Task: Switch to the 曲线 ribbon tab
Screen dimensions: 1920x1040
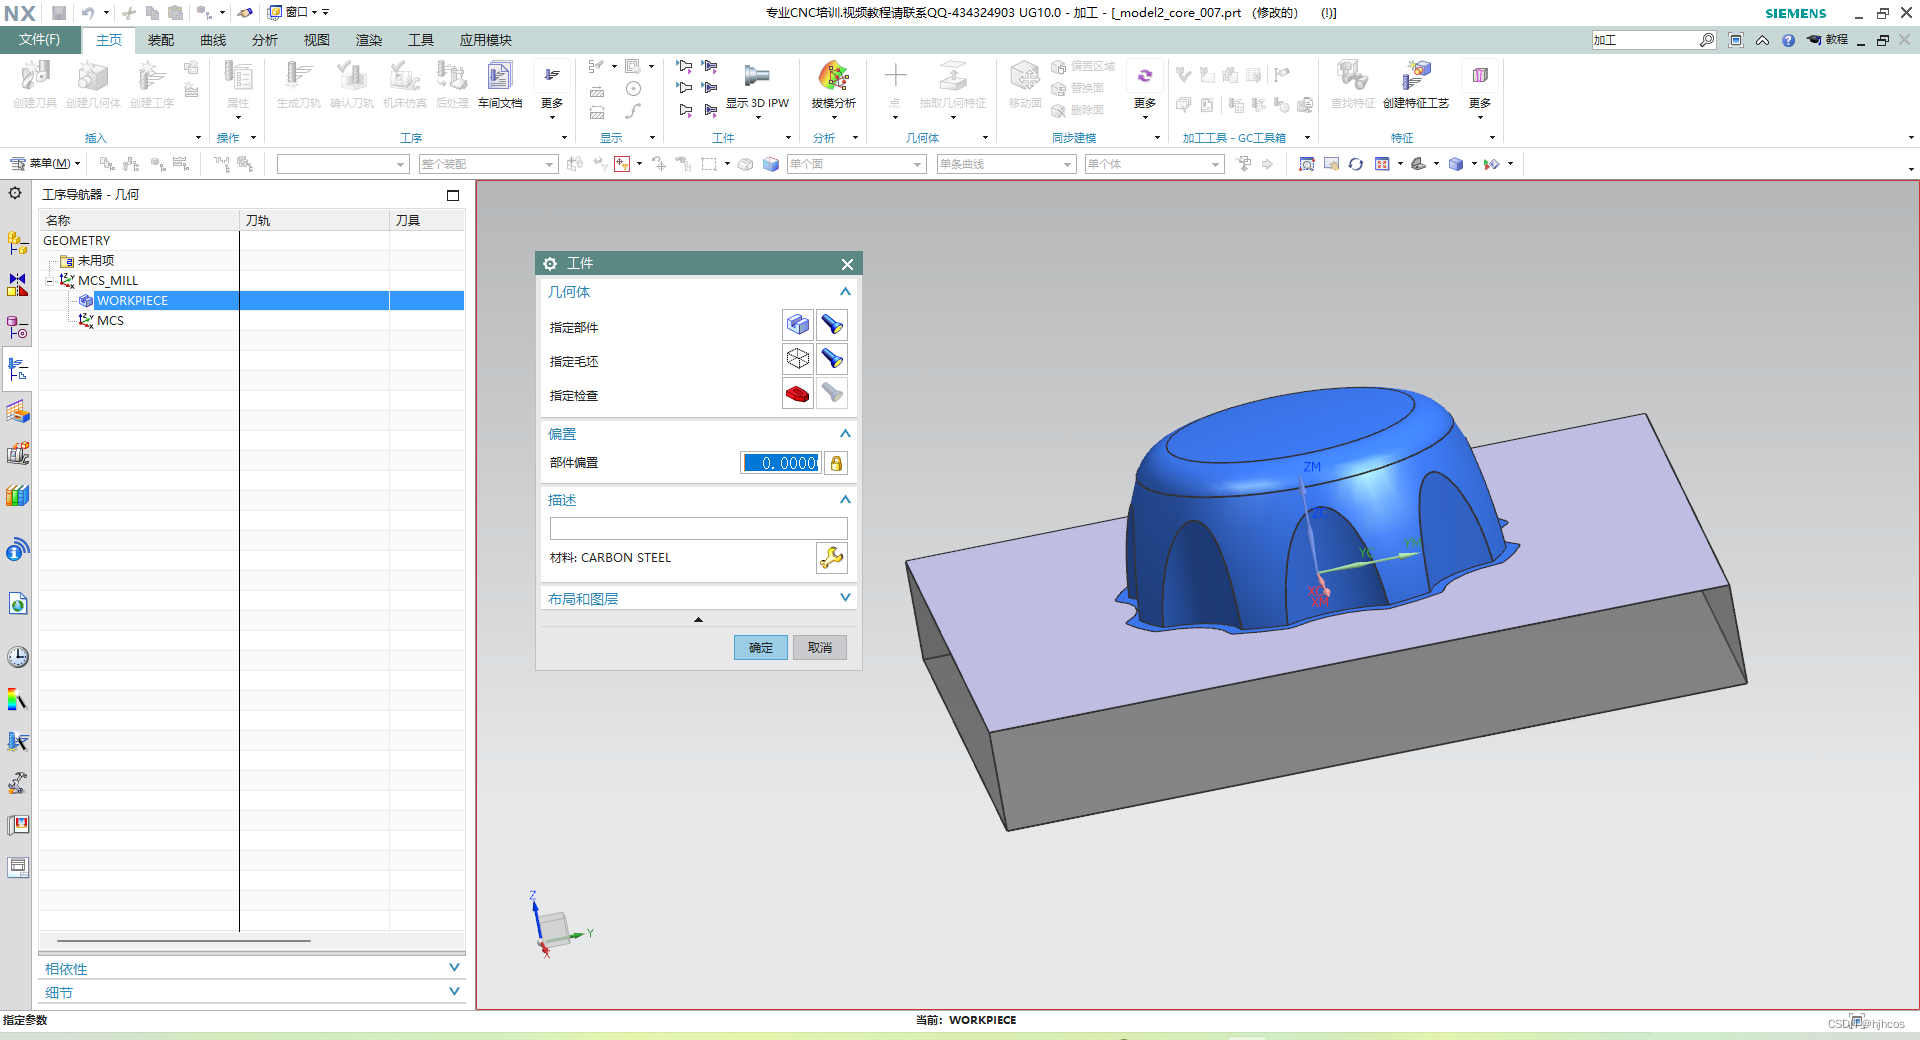Action: click(213, 40)
